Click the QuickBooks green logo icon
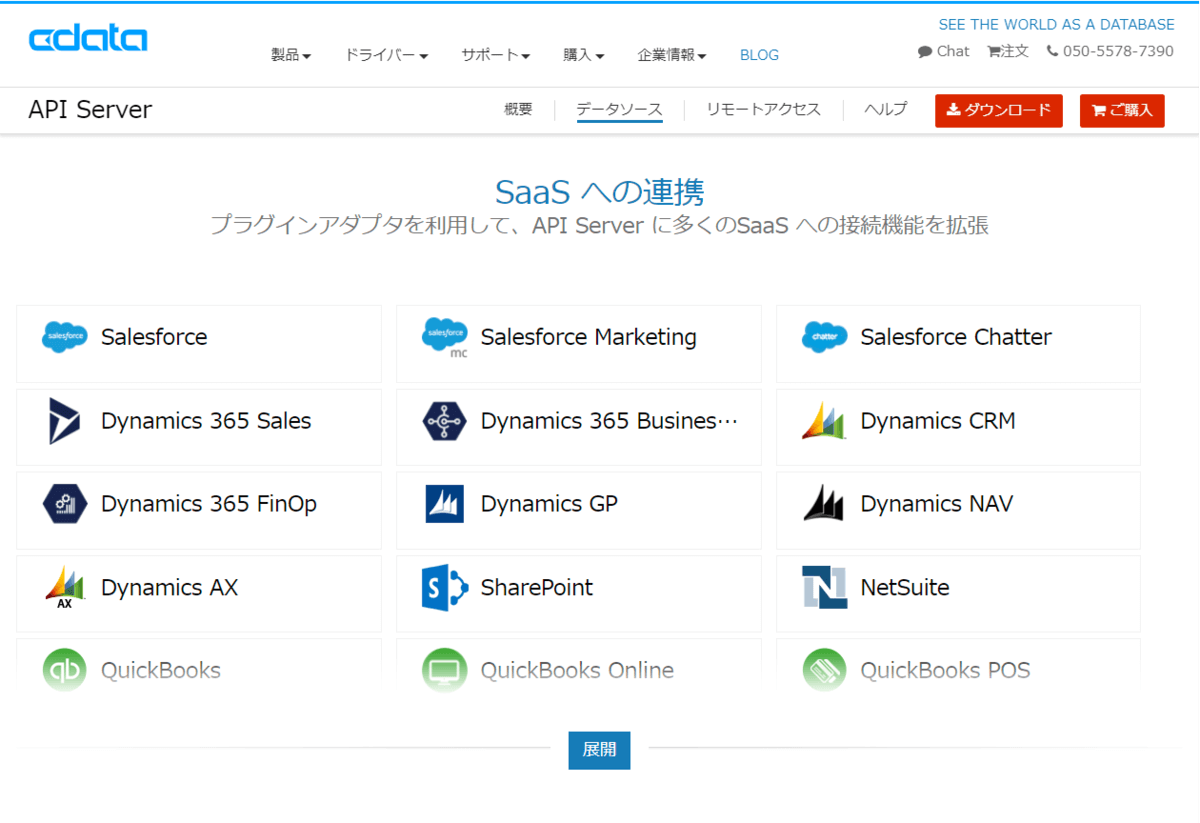Image resolution: width=1200 pixels, height=823 pixels. [x=65, y=670]
